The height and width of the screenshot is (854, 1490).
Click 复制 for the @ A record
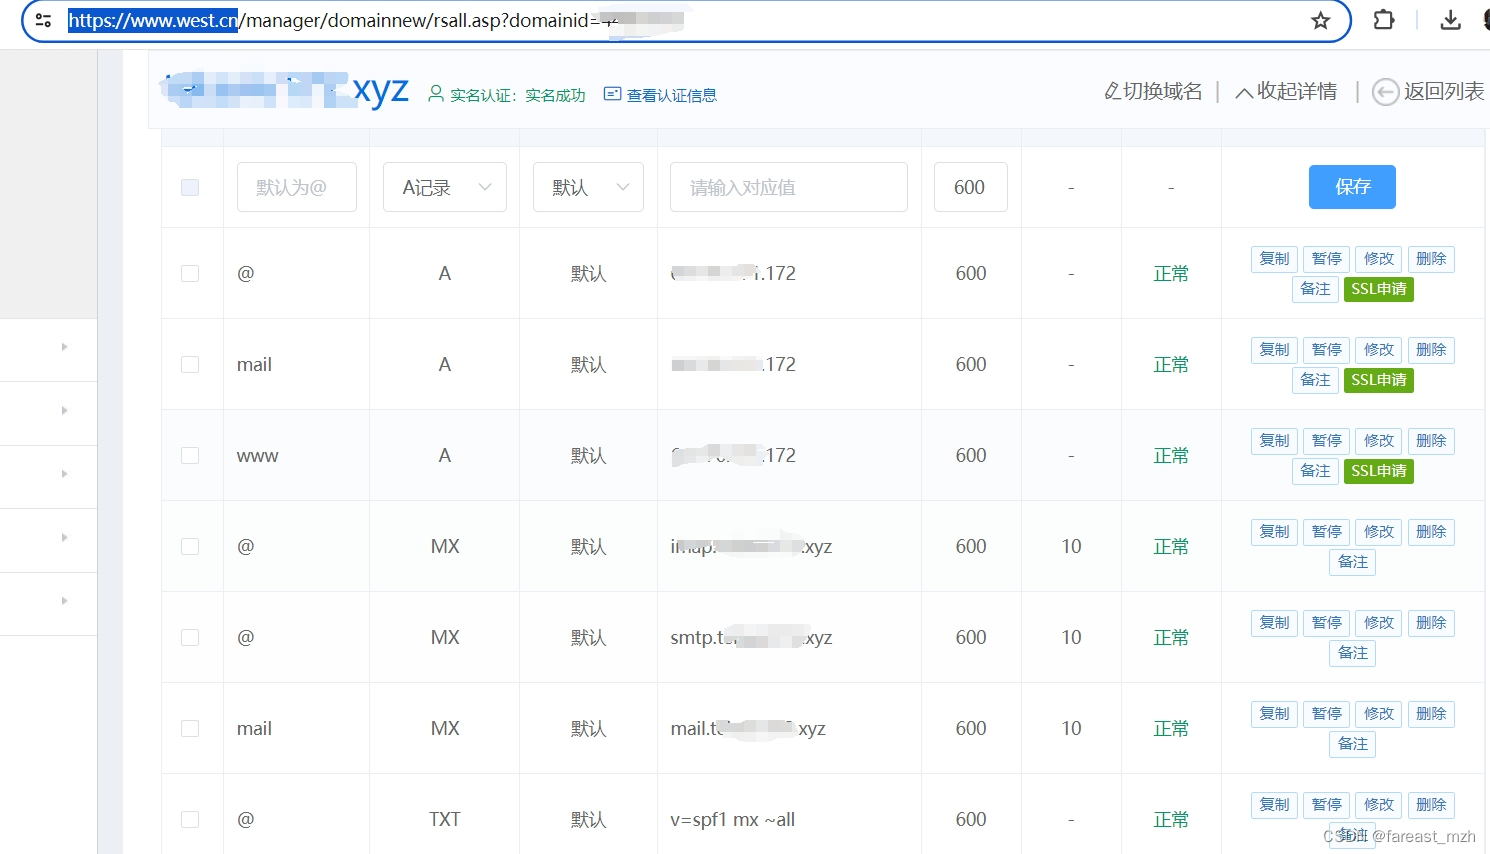pyautogui.click(x=1275, y=259)
